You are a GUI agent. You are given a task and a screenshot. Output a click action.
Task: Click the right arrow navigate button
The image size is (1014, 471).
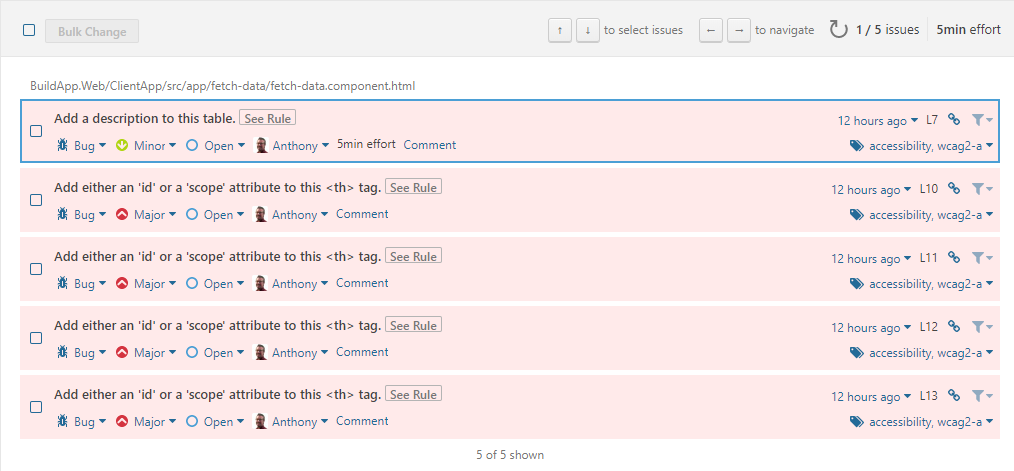(x=739, y=30)
